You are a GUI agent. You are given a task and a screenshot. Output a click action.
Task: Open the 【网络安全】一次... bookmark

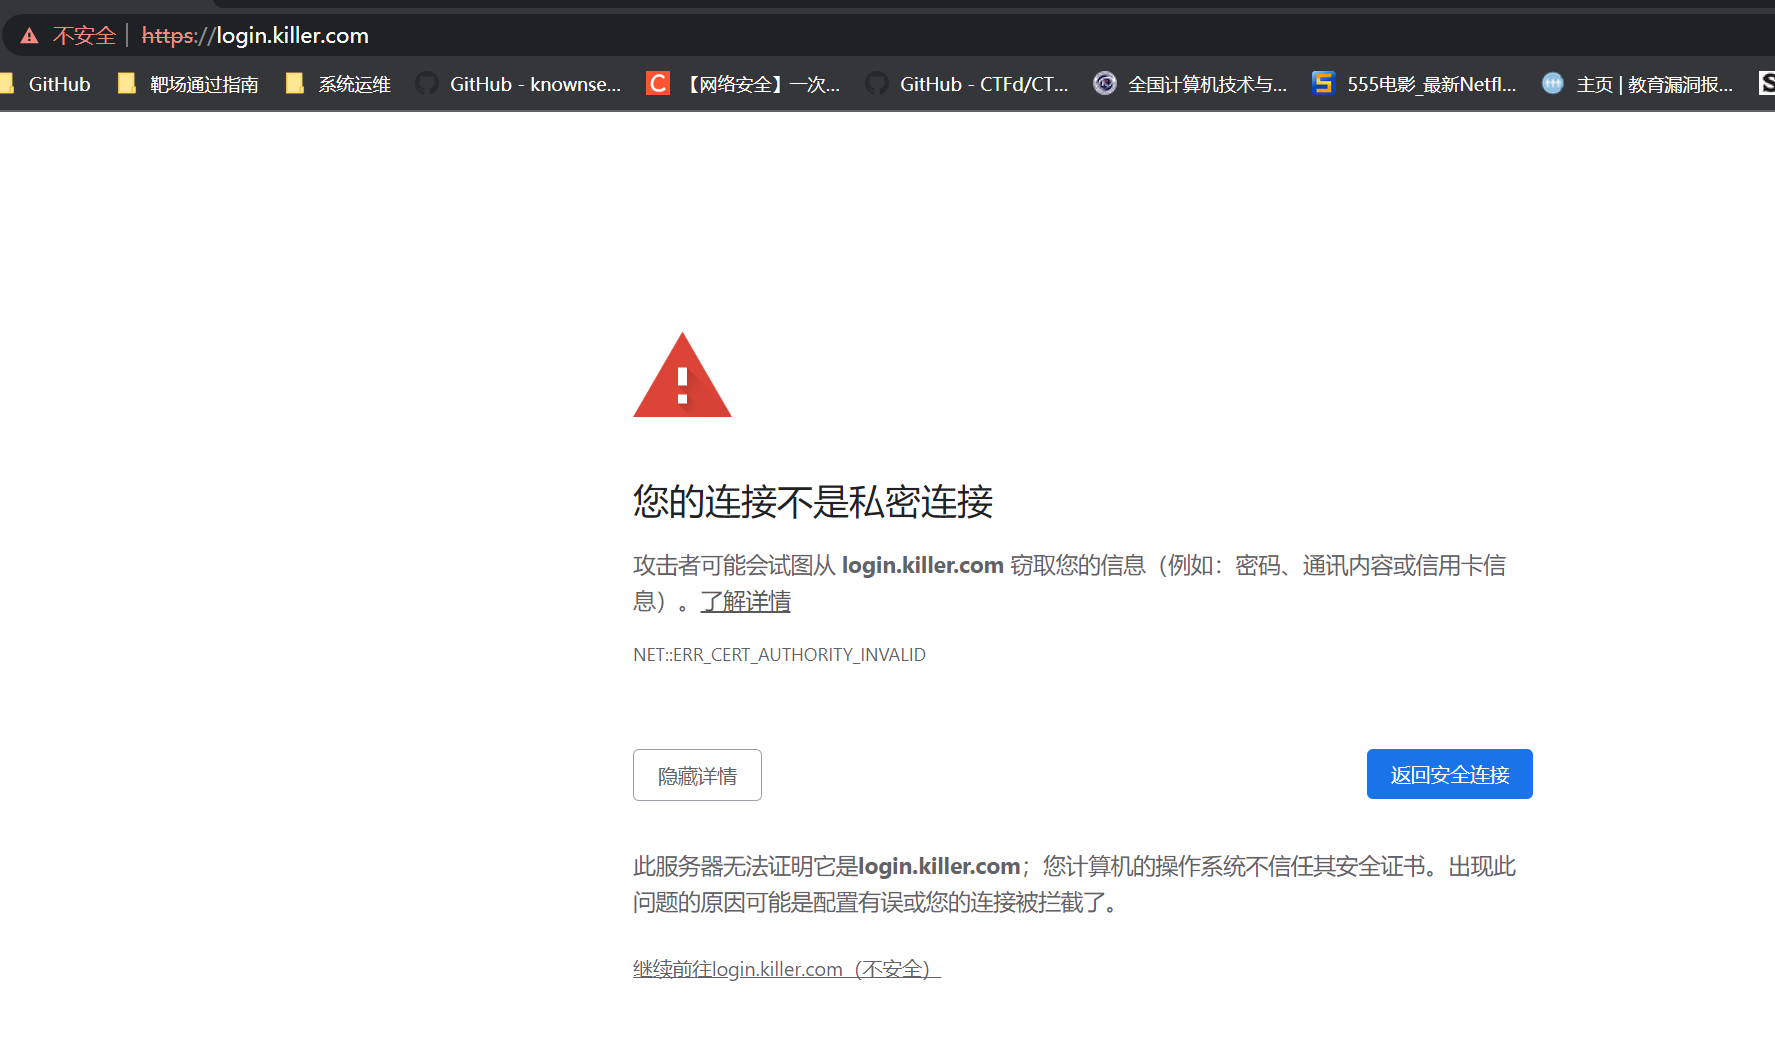[x=743, y=84]
